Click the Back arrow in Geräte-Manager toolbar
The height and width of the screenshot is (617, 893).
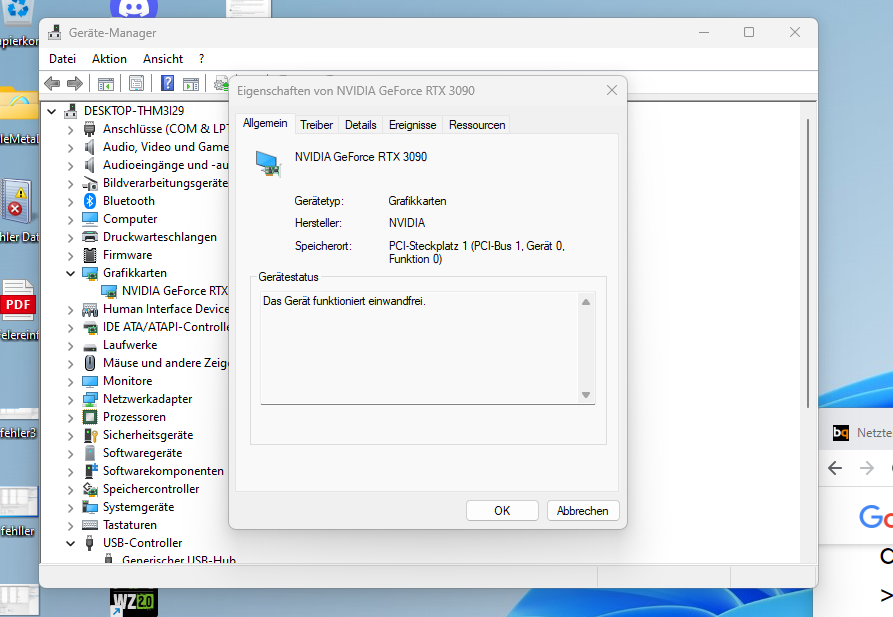[52, 84]
